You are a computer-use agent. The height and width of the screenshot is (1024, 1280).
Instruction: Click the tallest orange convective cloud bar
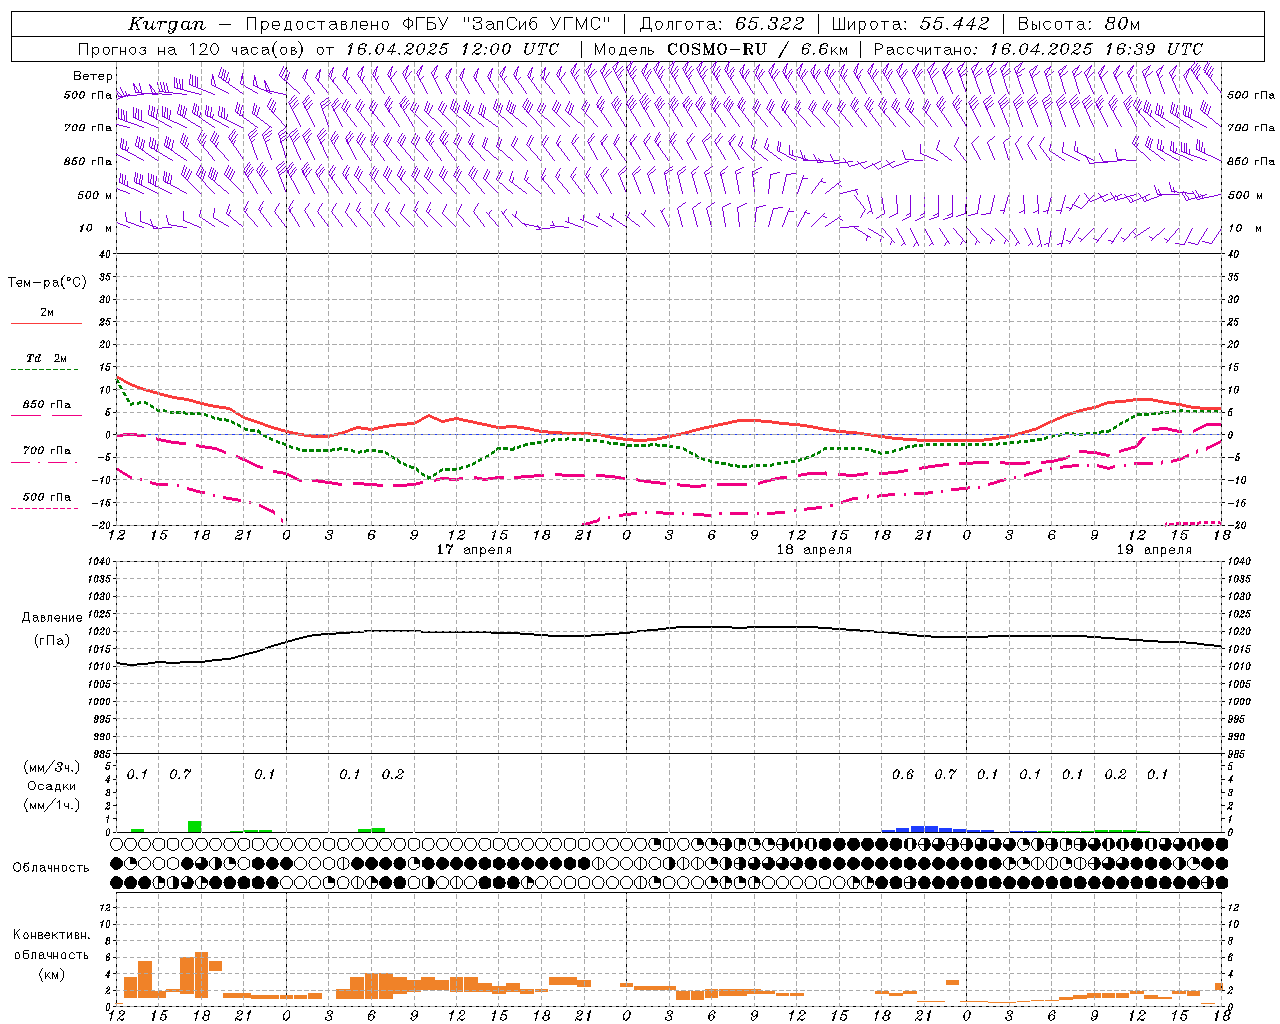[x=201, y=975]
